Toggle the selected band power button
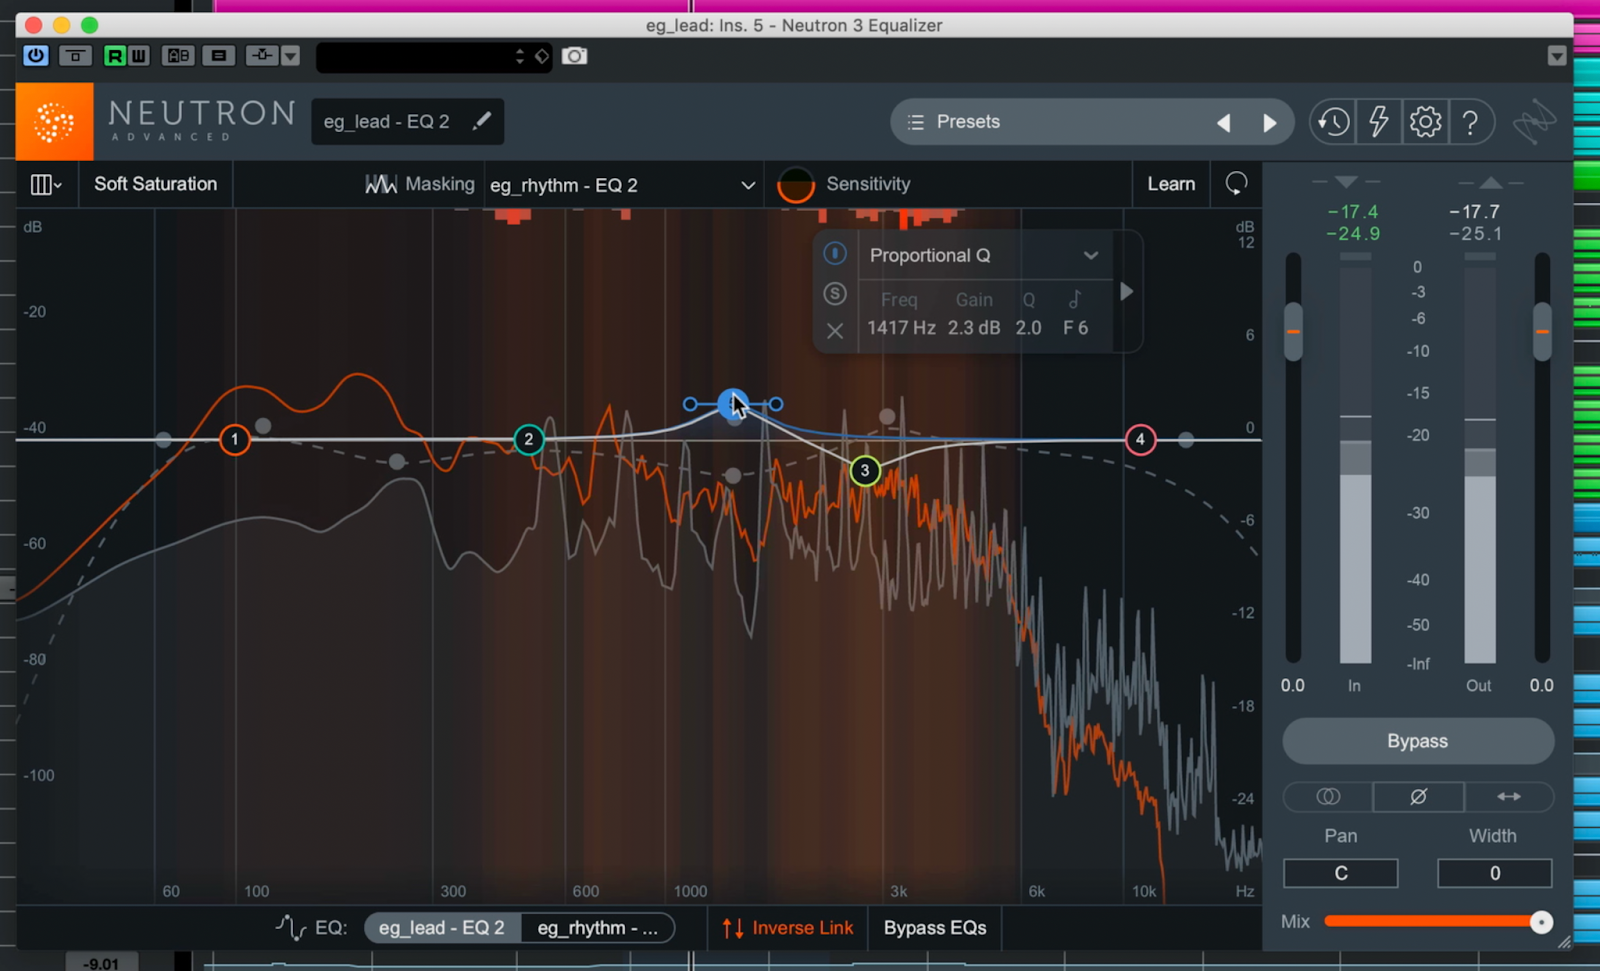Image resolution: width=1600 pixels, height=971 pixels. pyautogui.click(x=835, y=254)
